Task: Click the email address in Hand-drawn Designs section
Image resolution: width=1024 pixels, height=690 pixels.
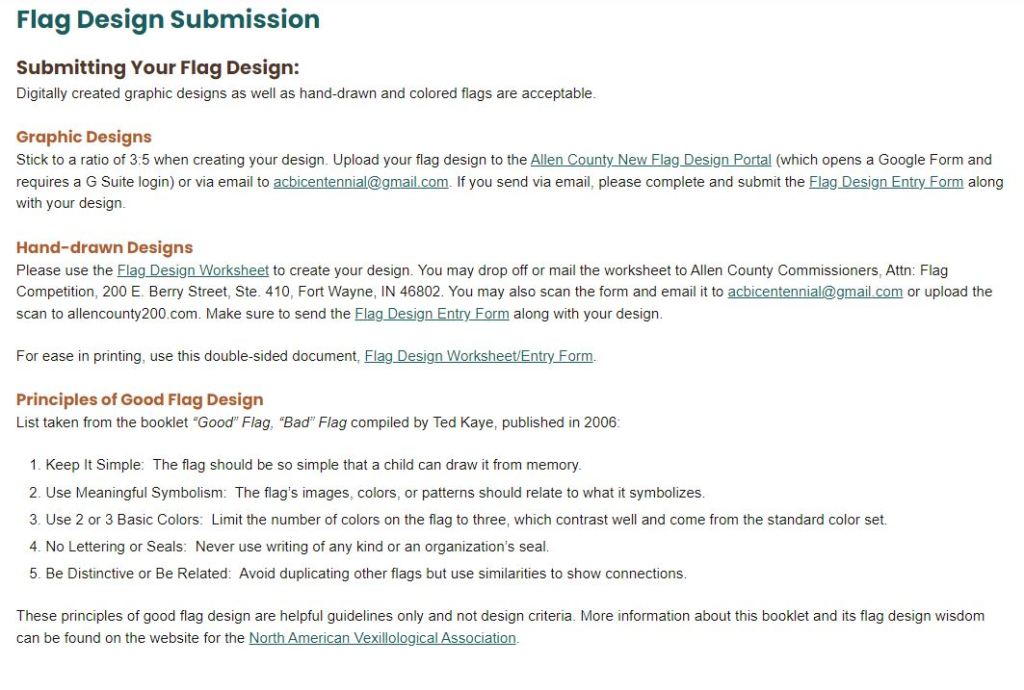Action: click(x=815, y=292)
